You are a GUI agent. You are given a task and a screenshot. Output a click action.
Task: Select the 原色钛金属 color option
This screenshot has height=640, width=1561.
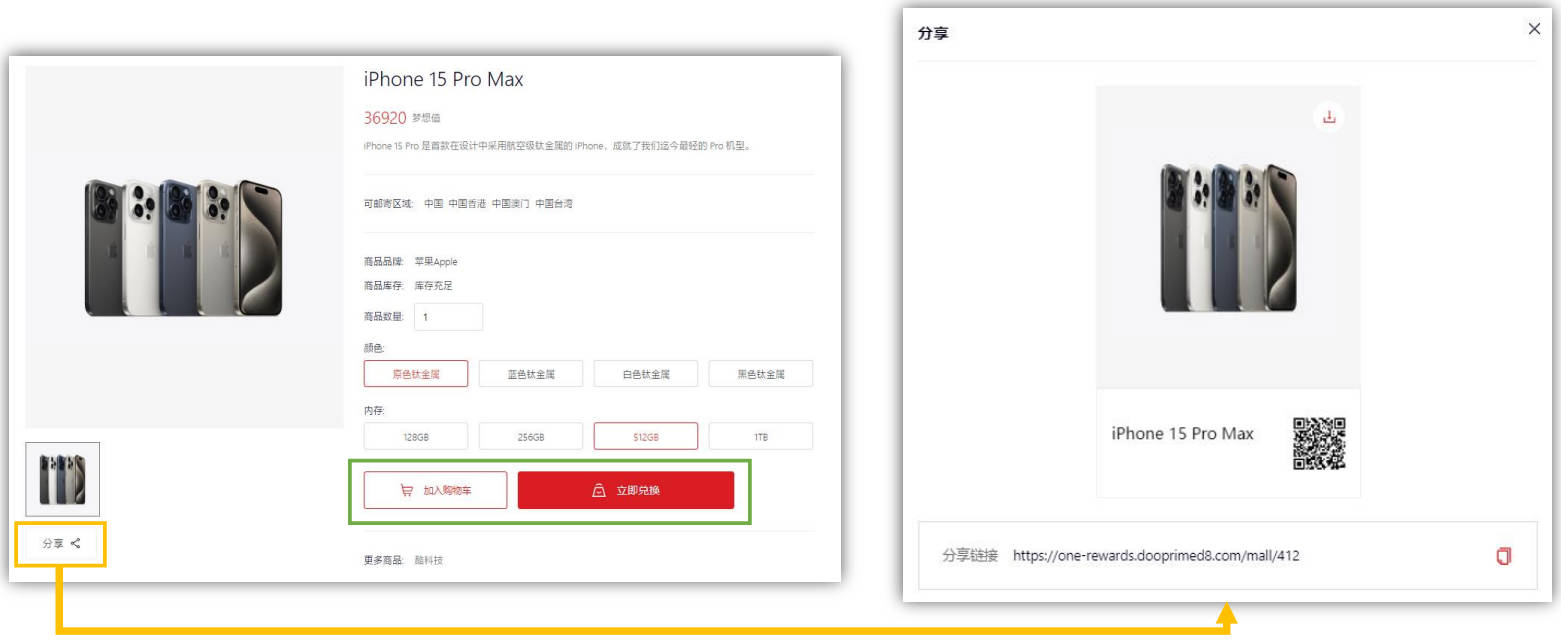point(416,374)
